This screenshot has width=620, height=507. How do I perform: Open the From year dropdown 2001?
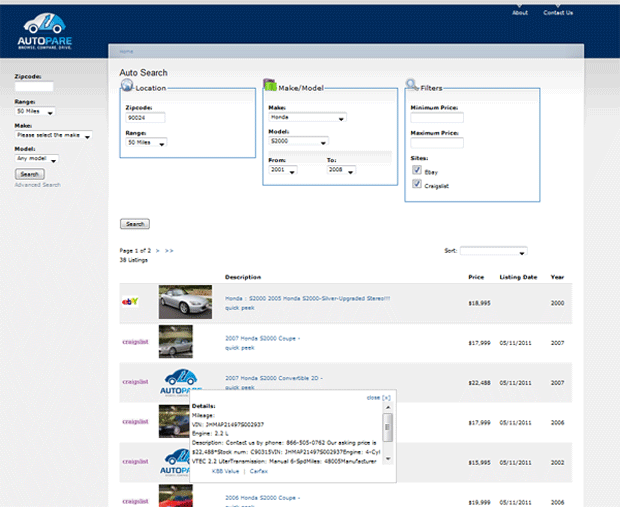[x=283, y=170]
